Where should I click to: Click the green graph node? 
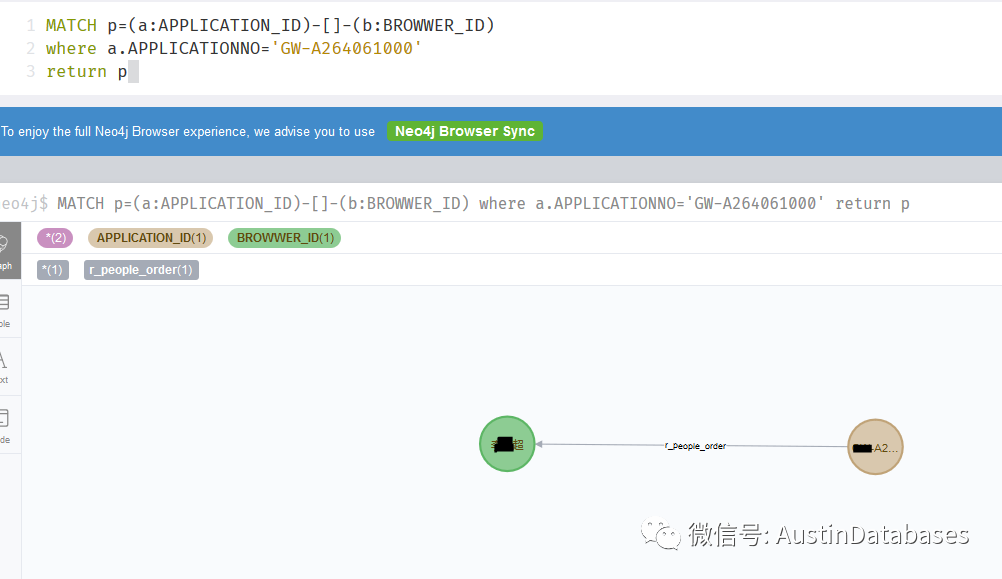507,444
